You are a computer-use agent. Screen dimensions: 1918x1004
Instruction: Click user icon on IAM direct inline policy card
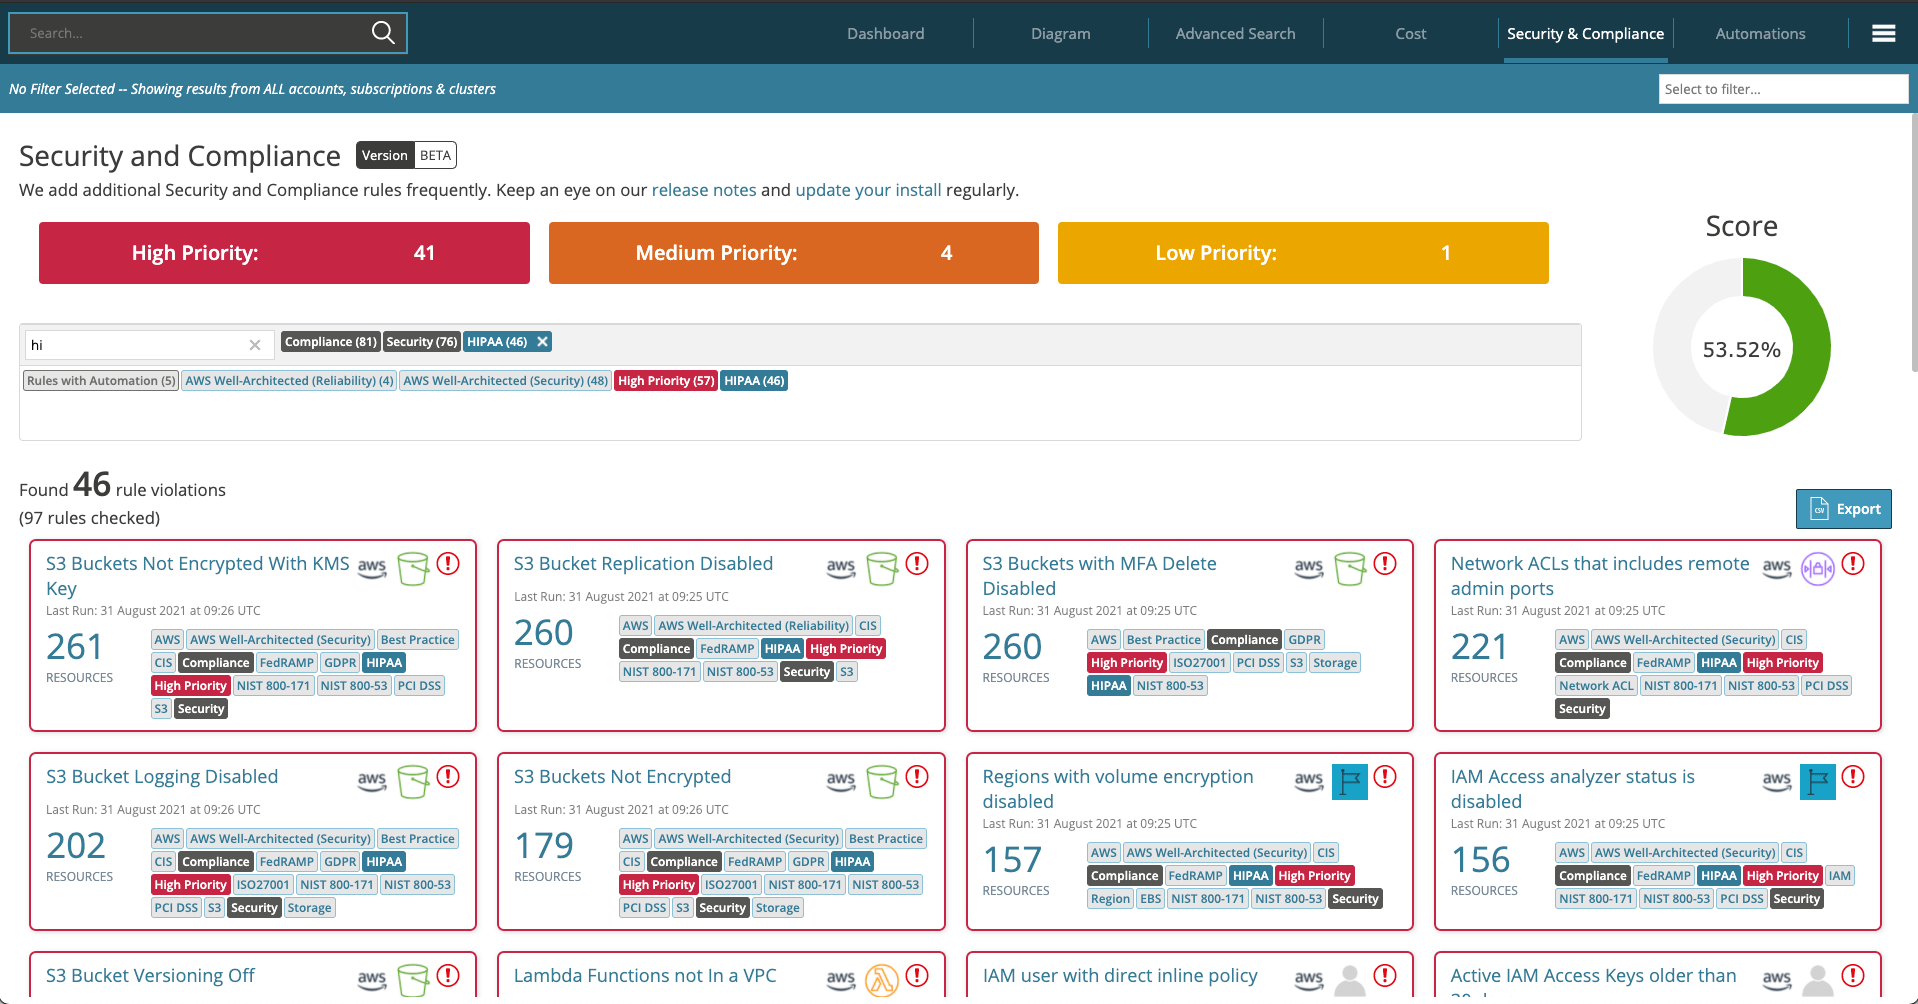click(1350, 980)
